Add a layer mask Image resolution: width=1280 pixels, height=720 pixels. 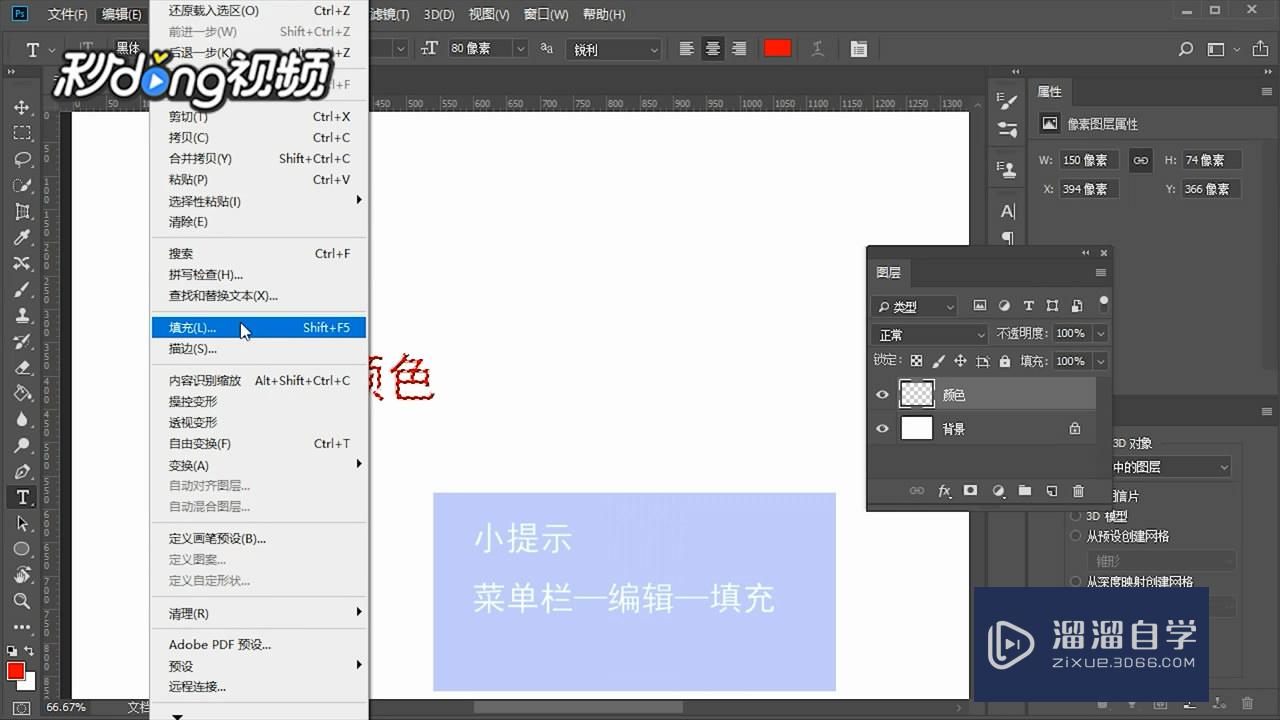(x=970, y=491)
